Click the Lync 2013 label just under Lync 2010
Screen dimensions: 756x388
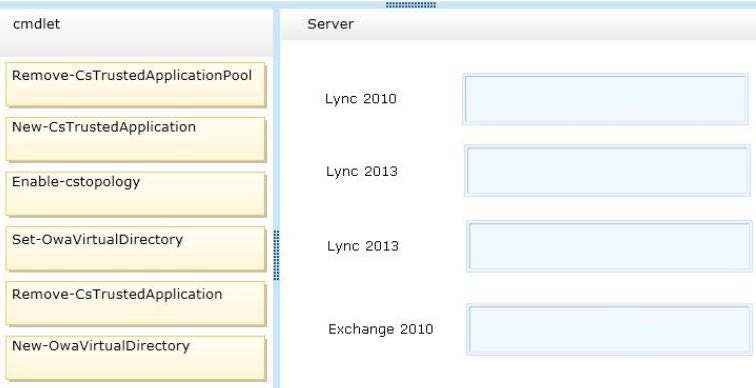click(362, 172)
